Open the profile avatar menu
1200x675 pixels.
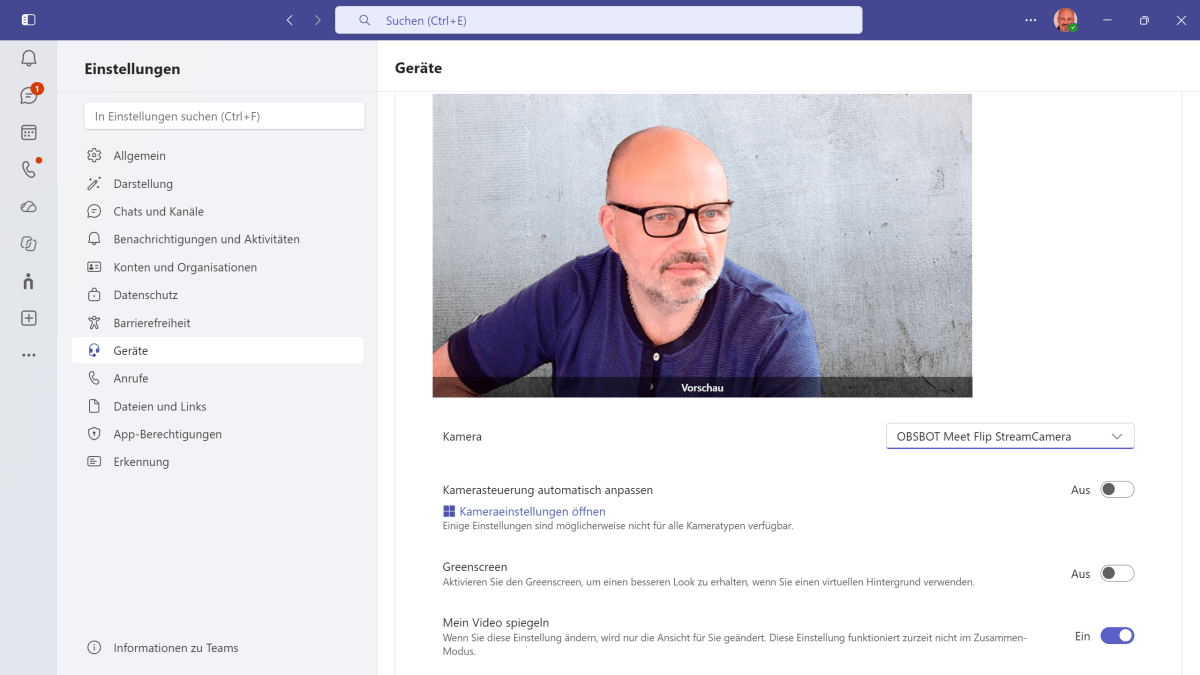(1065, 20)
